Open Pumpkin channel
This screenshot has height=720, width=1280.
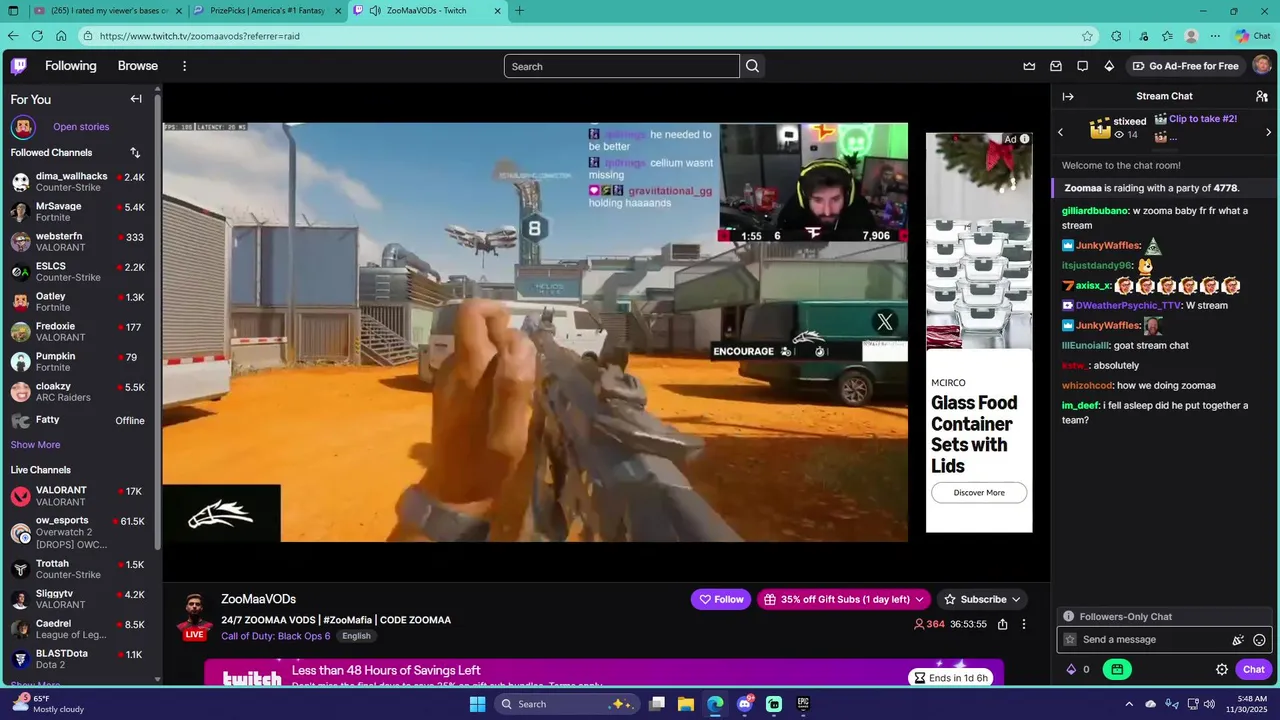(x=80, y=362)
